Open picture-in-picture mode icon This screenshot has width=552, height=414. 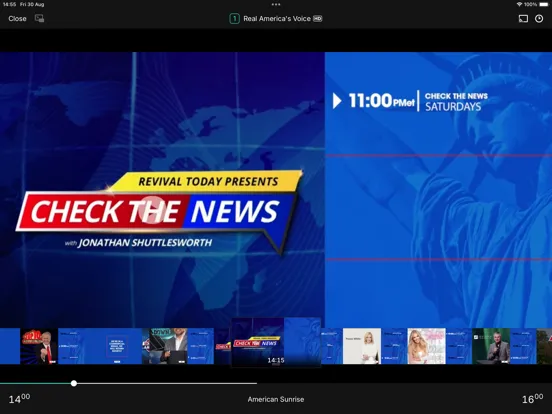pos(39,18)
